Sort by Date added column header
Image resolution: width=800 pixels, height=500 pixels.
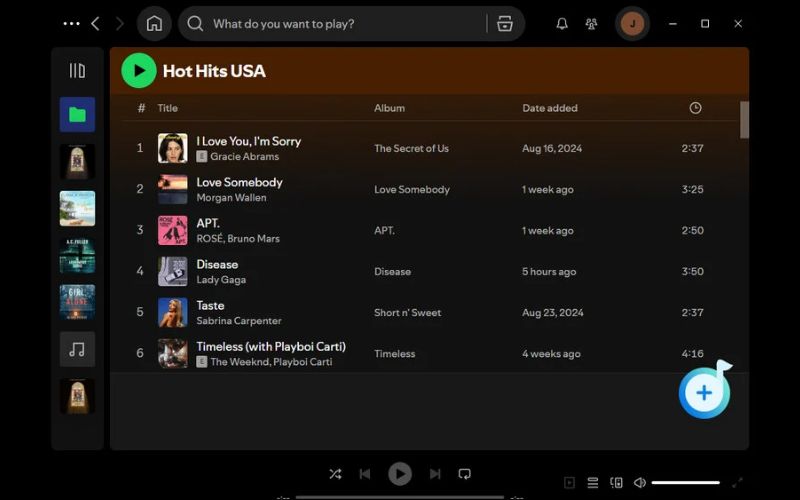tap(549, 108)
